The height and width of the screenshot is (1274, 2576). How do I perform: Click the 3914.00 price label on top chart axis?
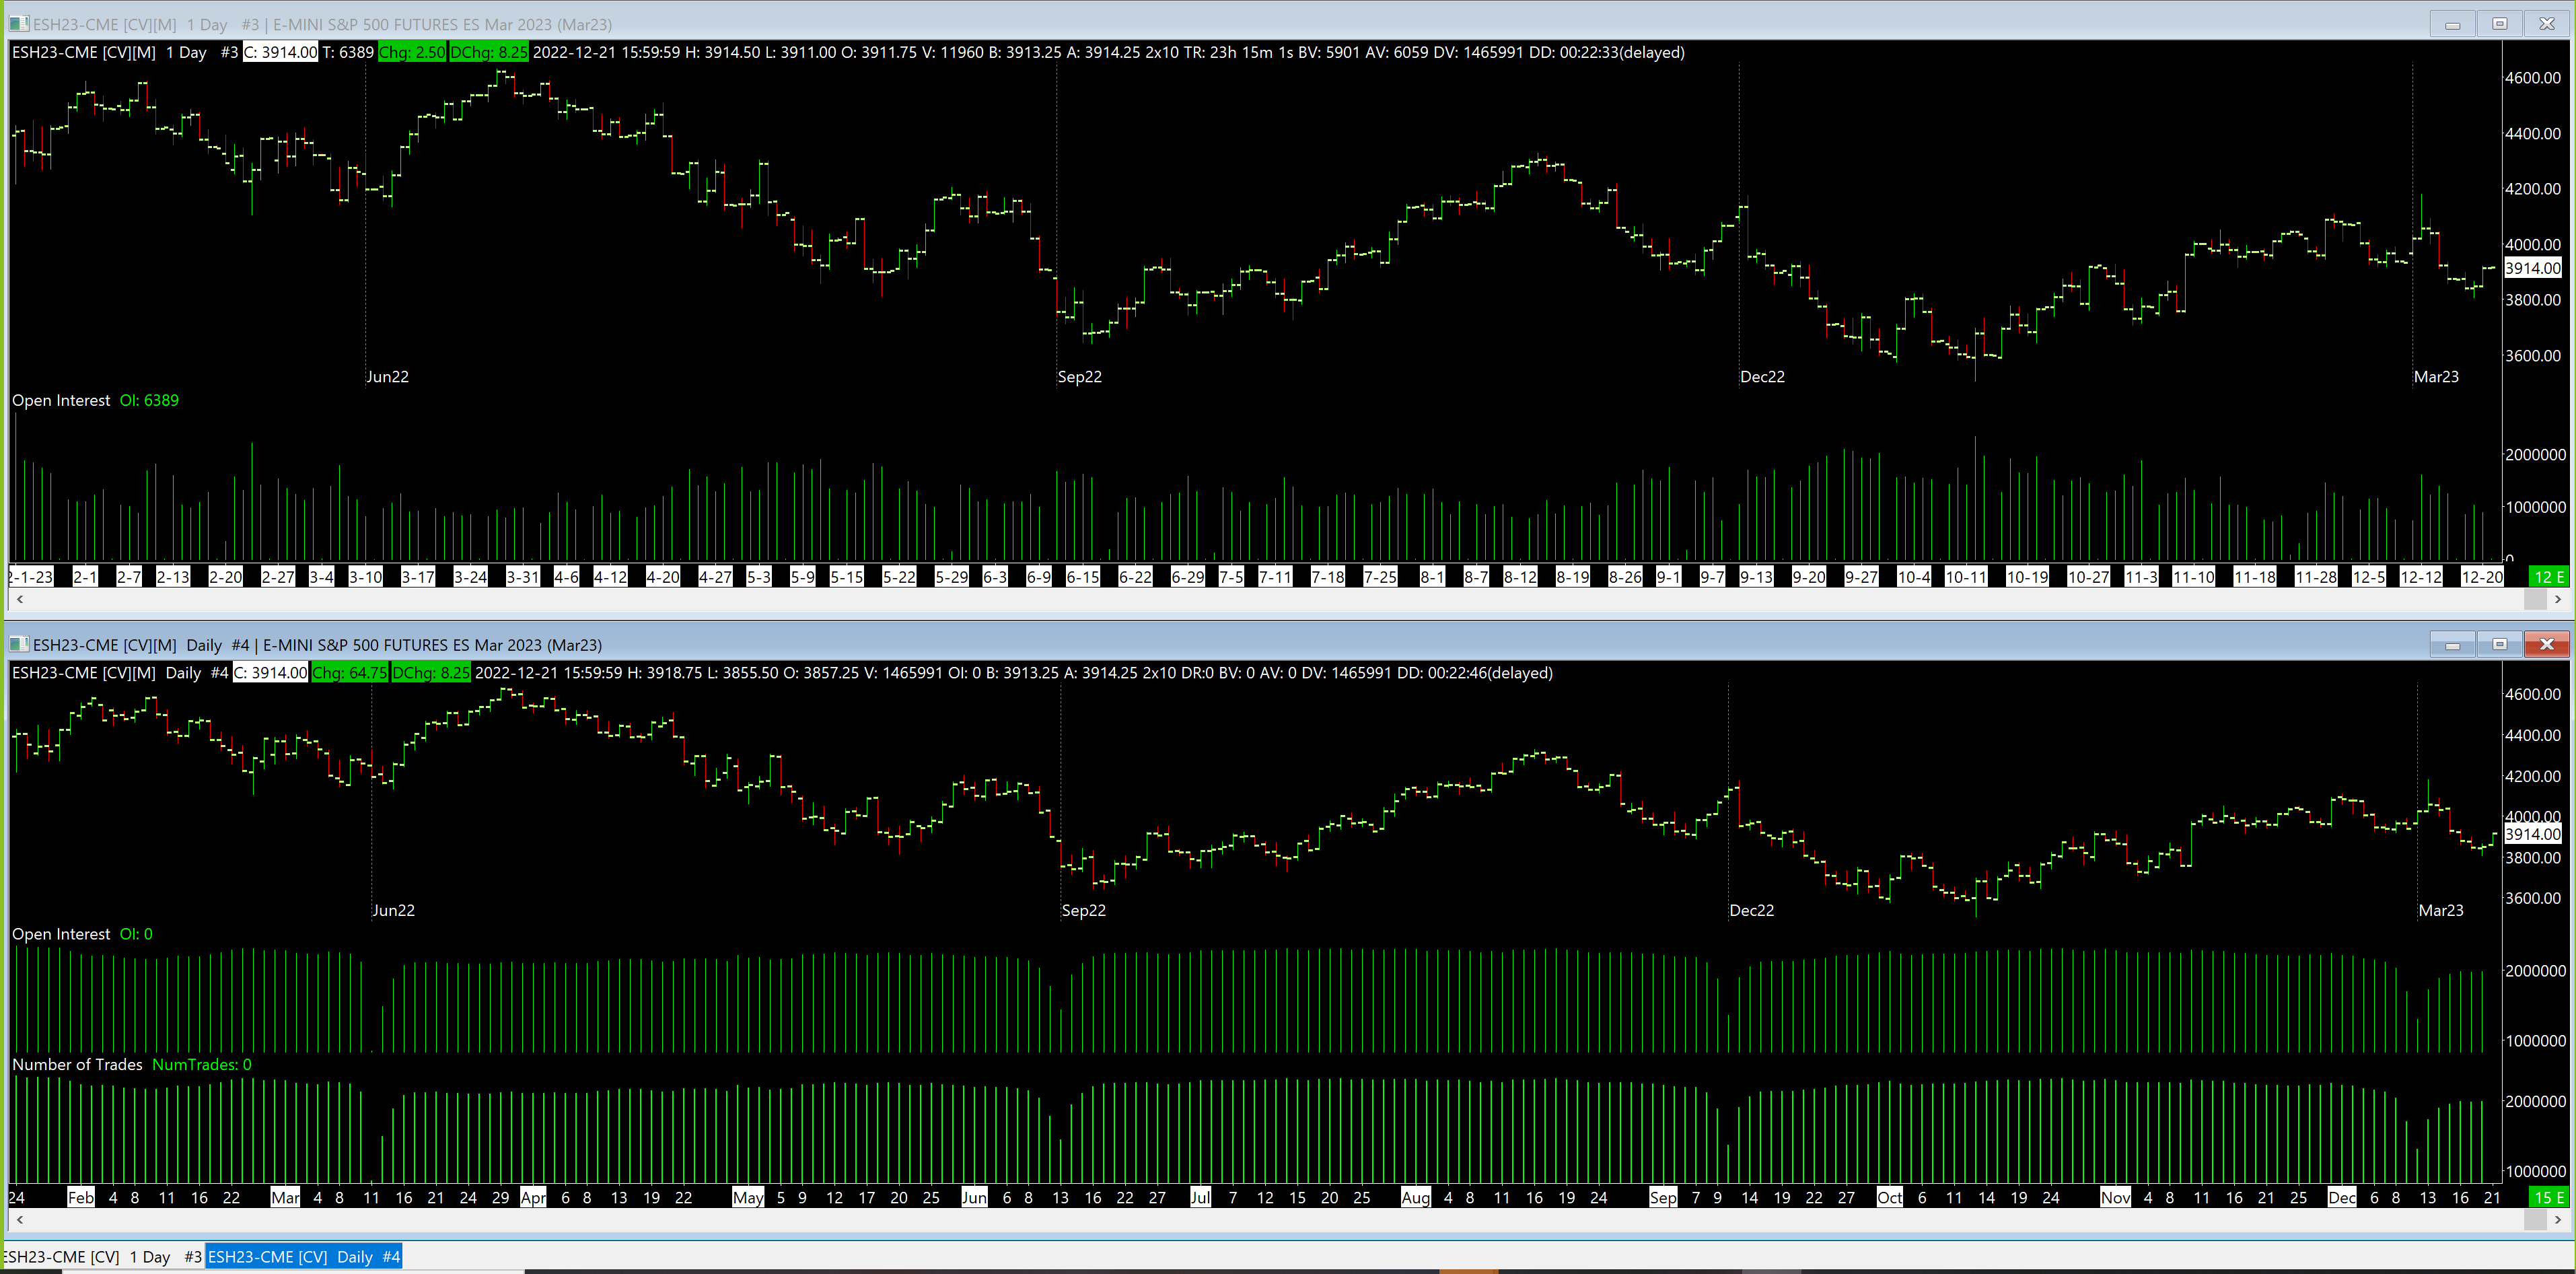coord(2532,268)
